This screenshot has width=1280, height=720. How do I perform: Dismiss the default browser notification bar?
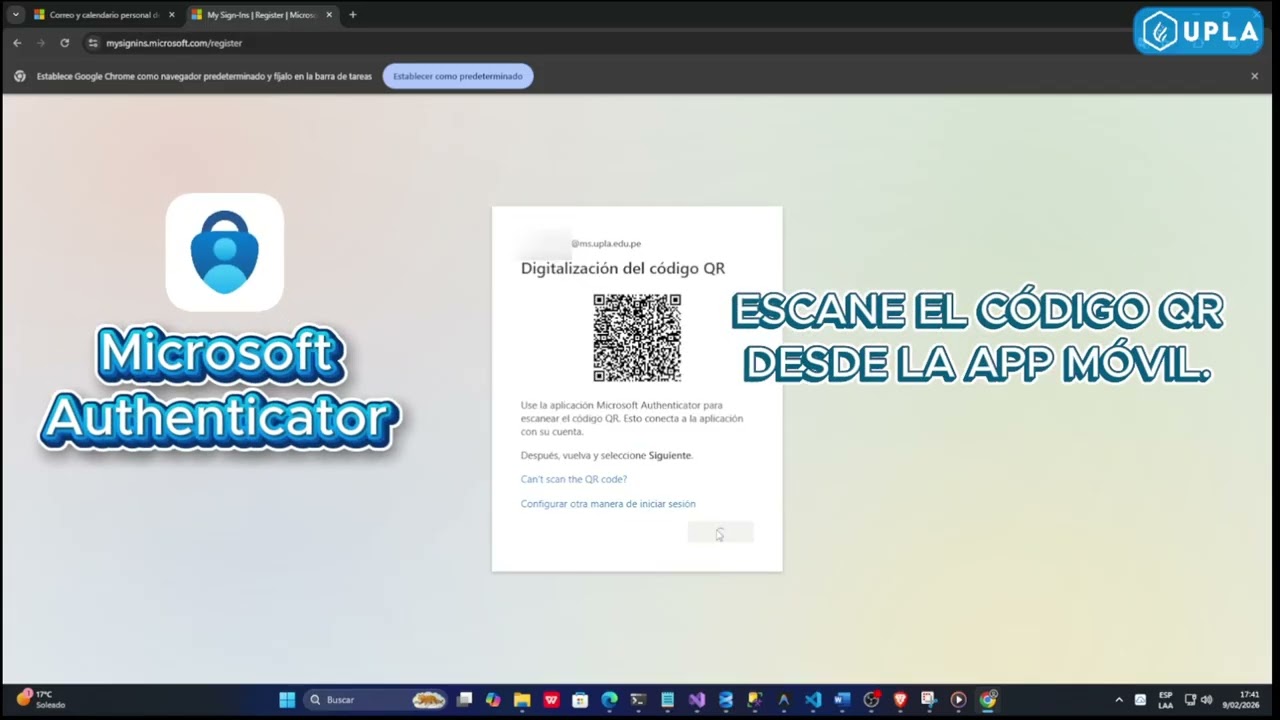pyautogui.click(x=1254, y=76)
